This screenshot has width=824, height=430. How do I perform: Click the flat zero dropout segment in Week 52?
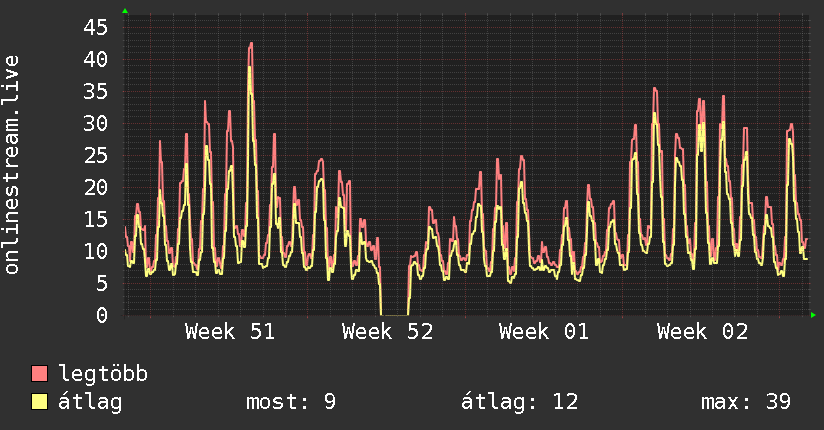(x=395, y=315)
